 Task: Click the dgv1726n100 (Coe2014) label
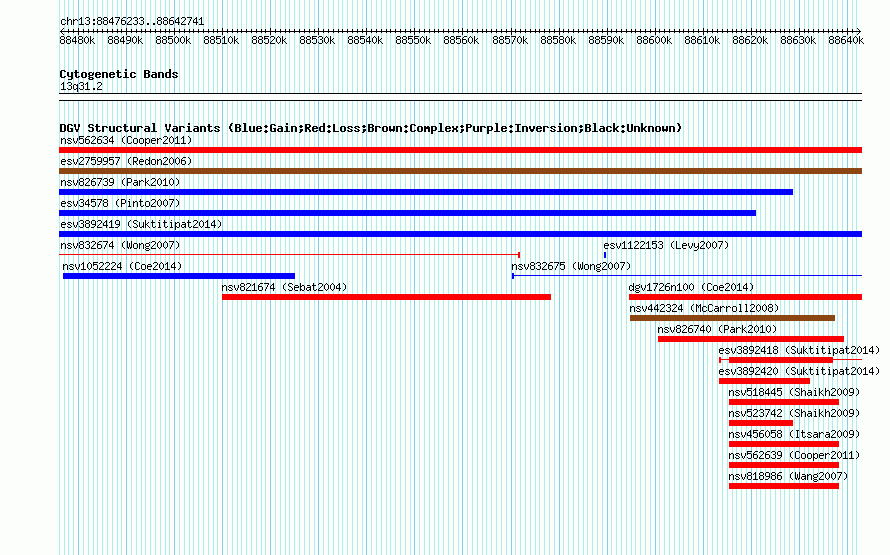[x=691, y=287]
